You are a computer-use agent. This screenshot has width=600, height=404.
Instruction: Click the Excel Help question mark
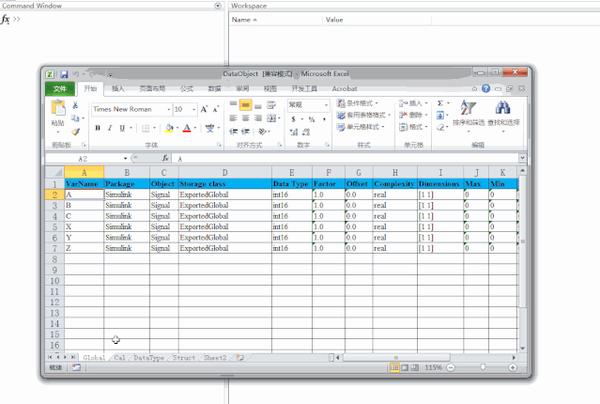click(486, 89)
